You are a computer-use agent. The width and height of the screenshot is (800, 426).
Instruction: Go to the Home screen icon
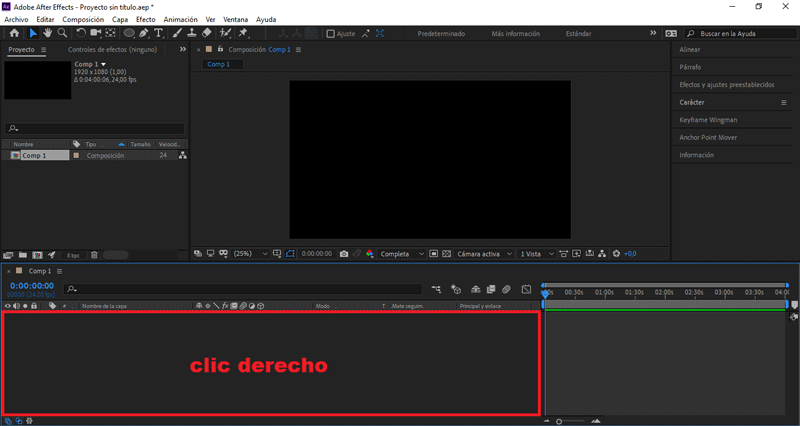pos(14,33)
